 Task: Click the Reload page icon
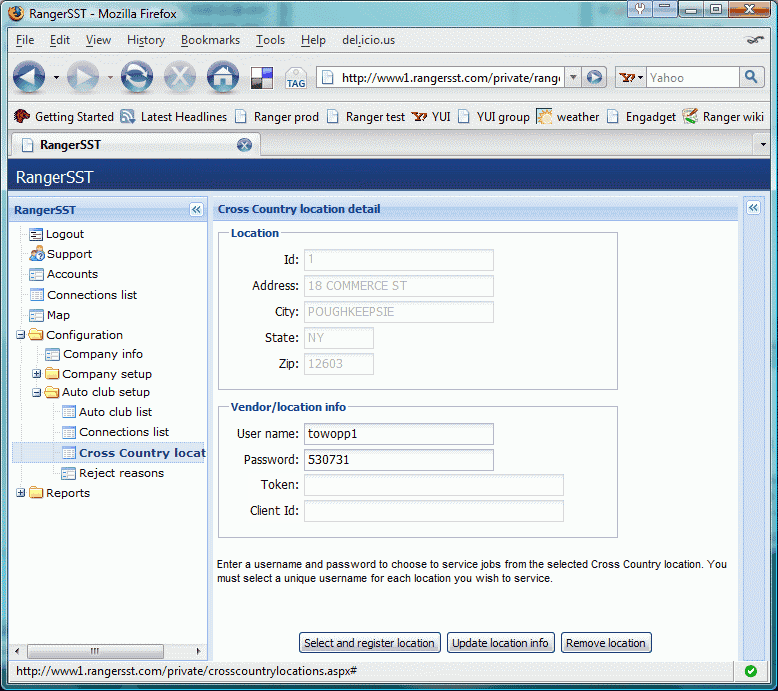136,77
